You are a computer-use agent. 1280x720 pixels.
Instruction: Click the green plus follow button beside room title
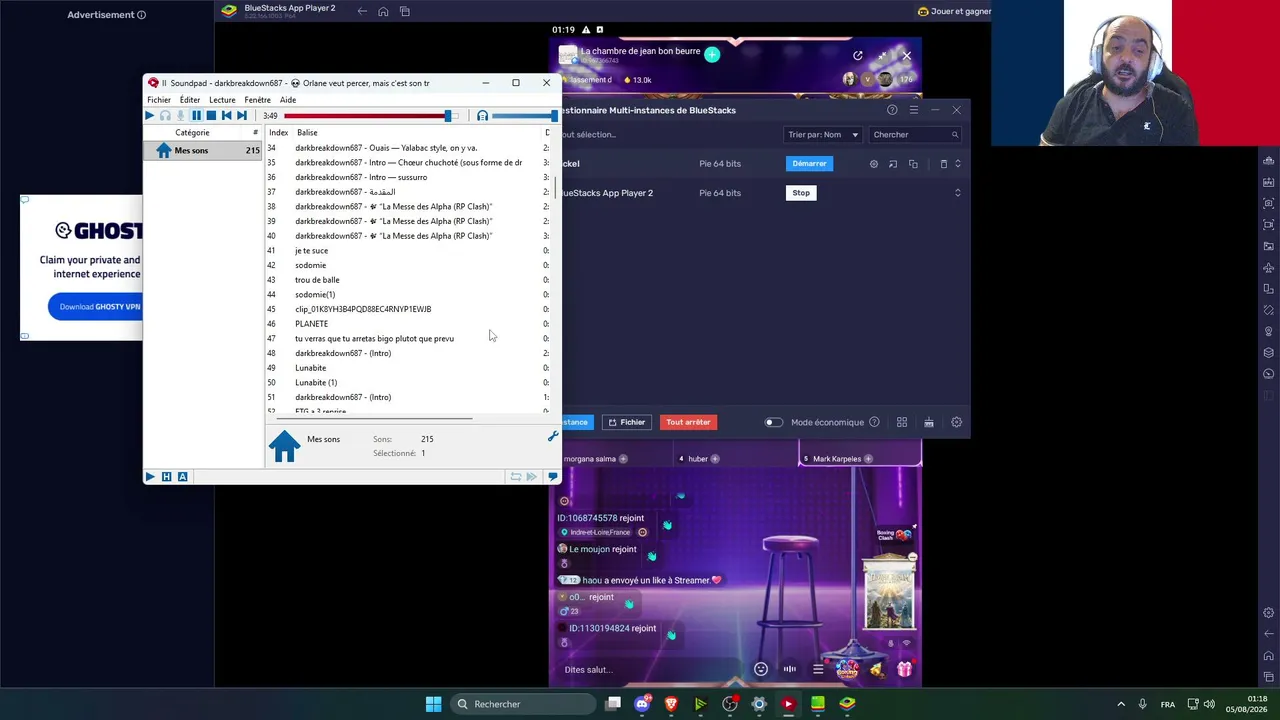712,55
